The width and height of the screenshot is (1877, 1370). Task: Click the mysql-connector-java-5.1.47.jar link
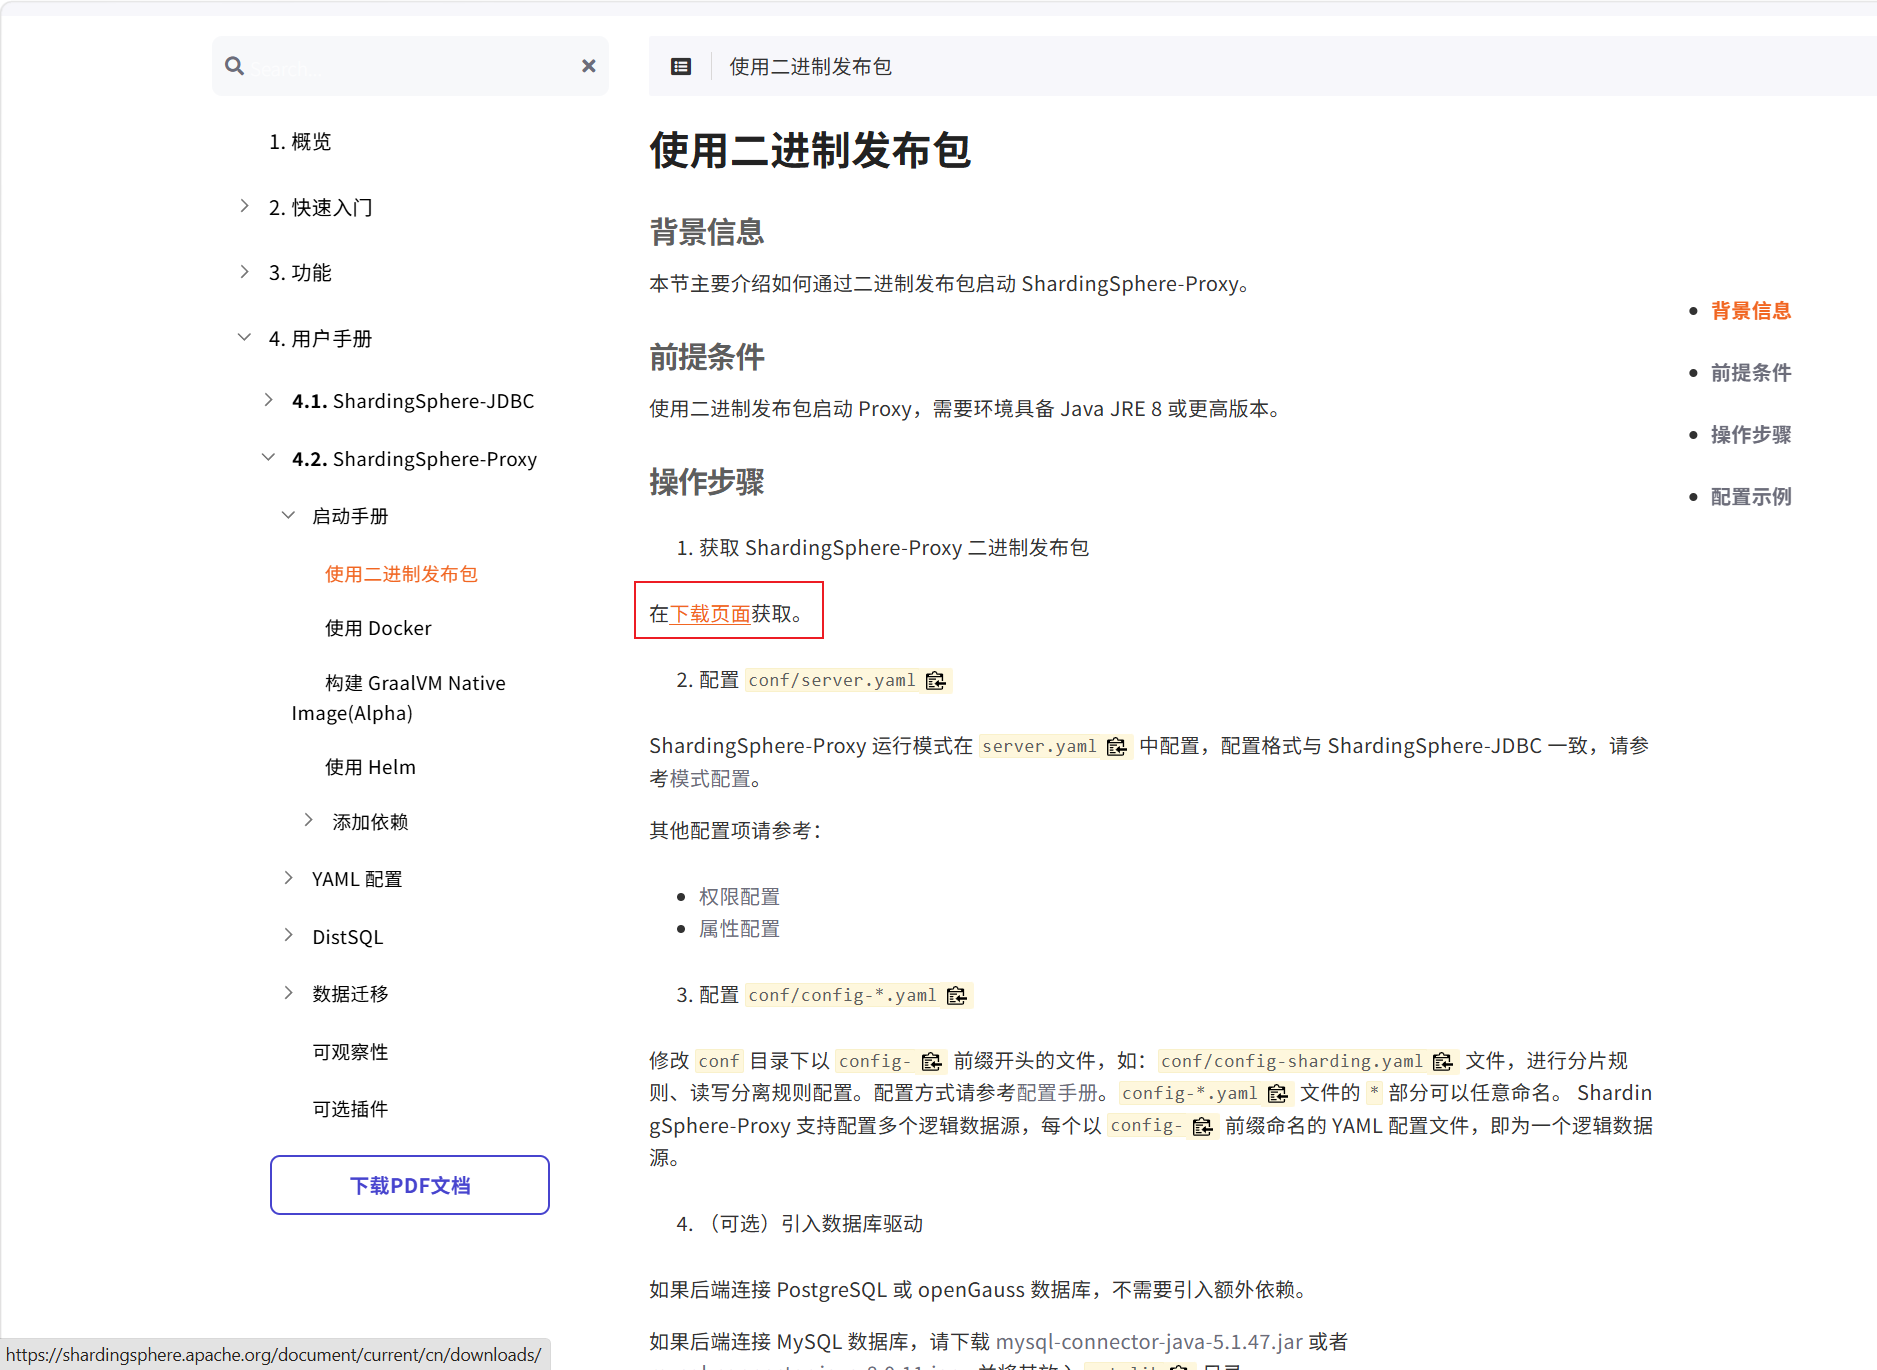point(1149,1342)
